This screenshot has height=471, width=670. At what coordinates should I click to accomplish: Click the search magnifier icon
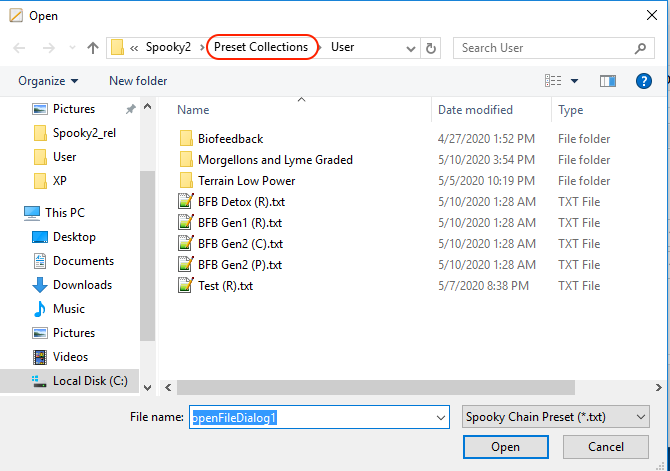(x=641, y=48)
